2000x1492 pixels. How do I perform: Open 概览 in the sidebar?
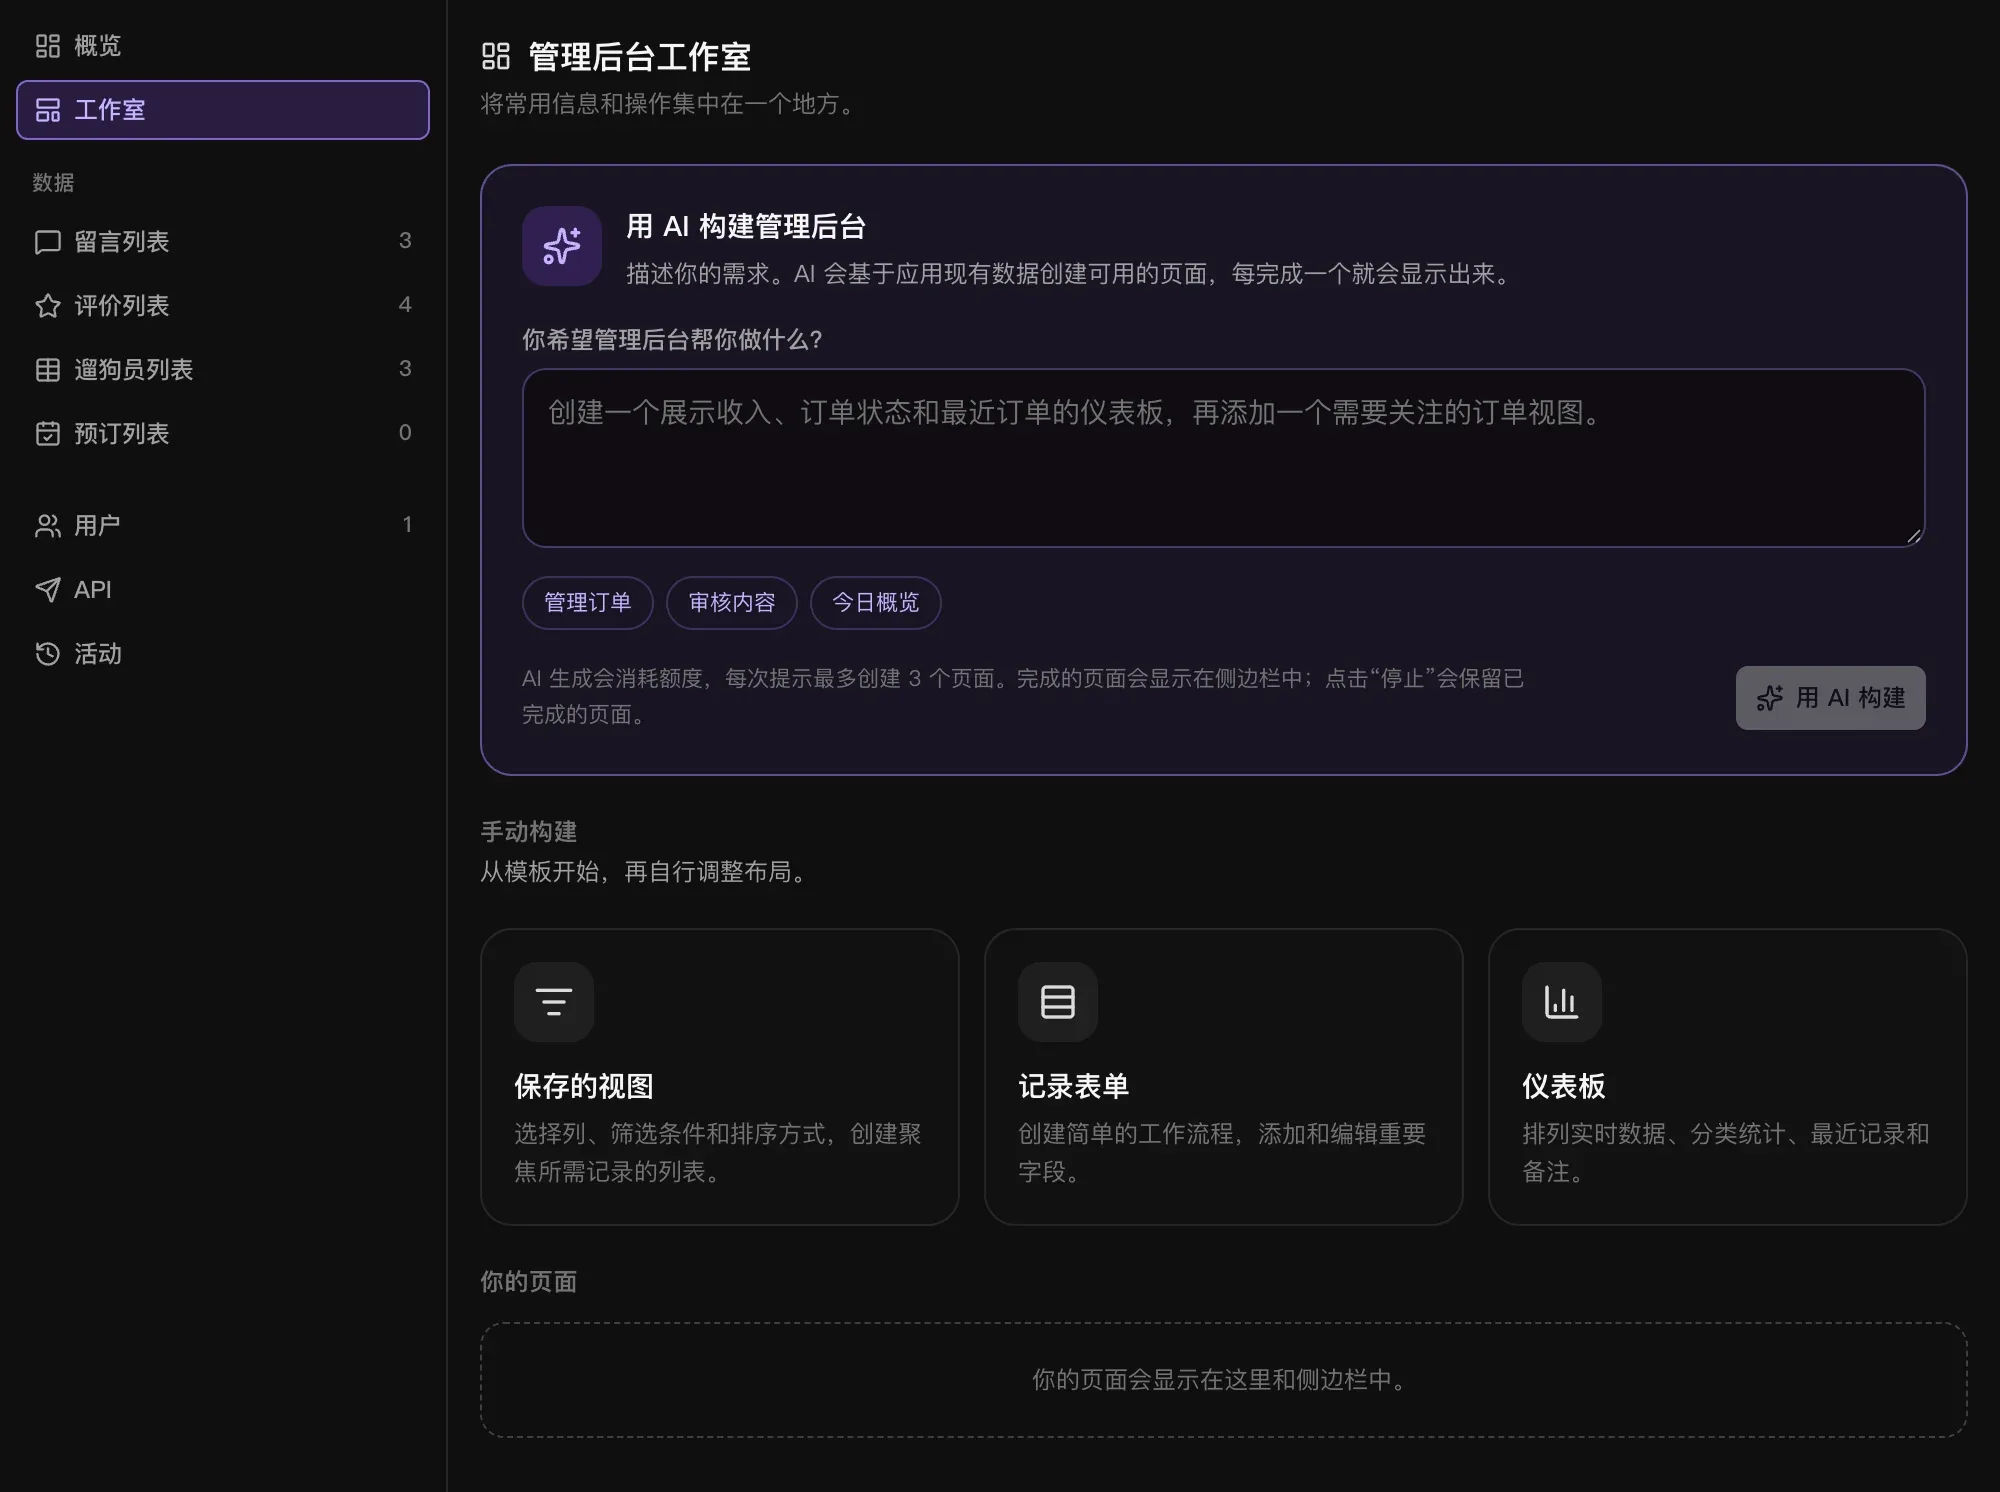(223, 46)
